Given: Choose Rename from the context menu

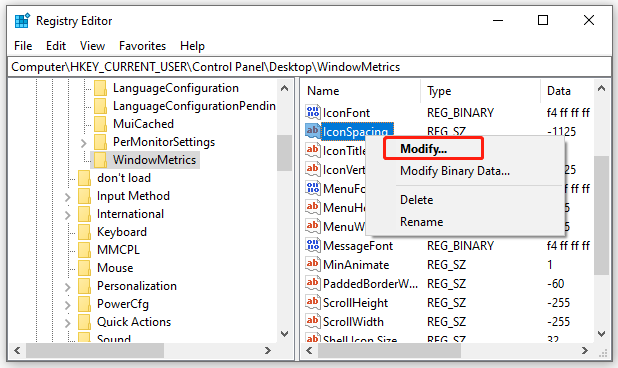Looking at the screenshot, I should (x=421, y=222).
